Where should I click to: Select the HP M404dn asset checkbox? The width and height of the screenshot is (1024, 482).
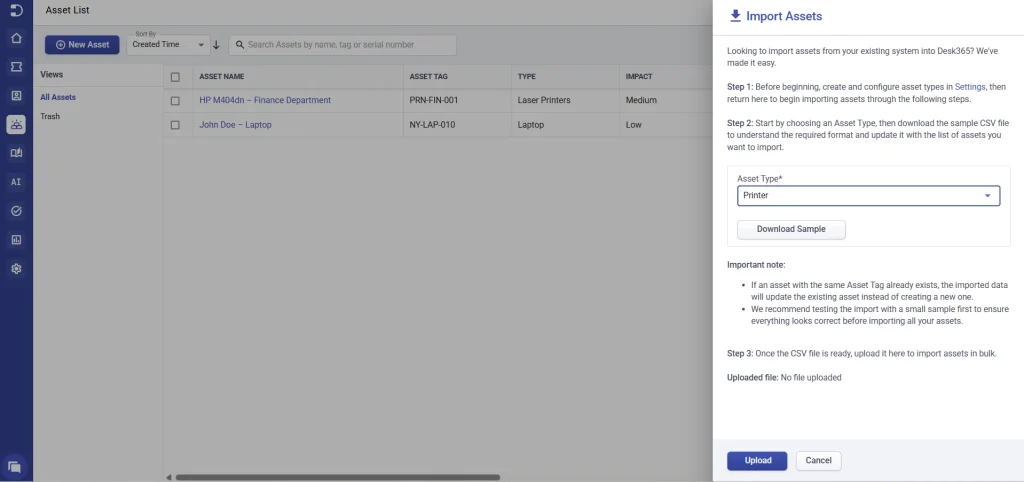point(176,101)
